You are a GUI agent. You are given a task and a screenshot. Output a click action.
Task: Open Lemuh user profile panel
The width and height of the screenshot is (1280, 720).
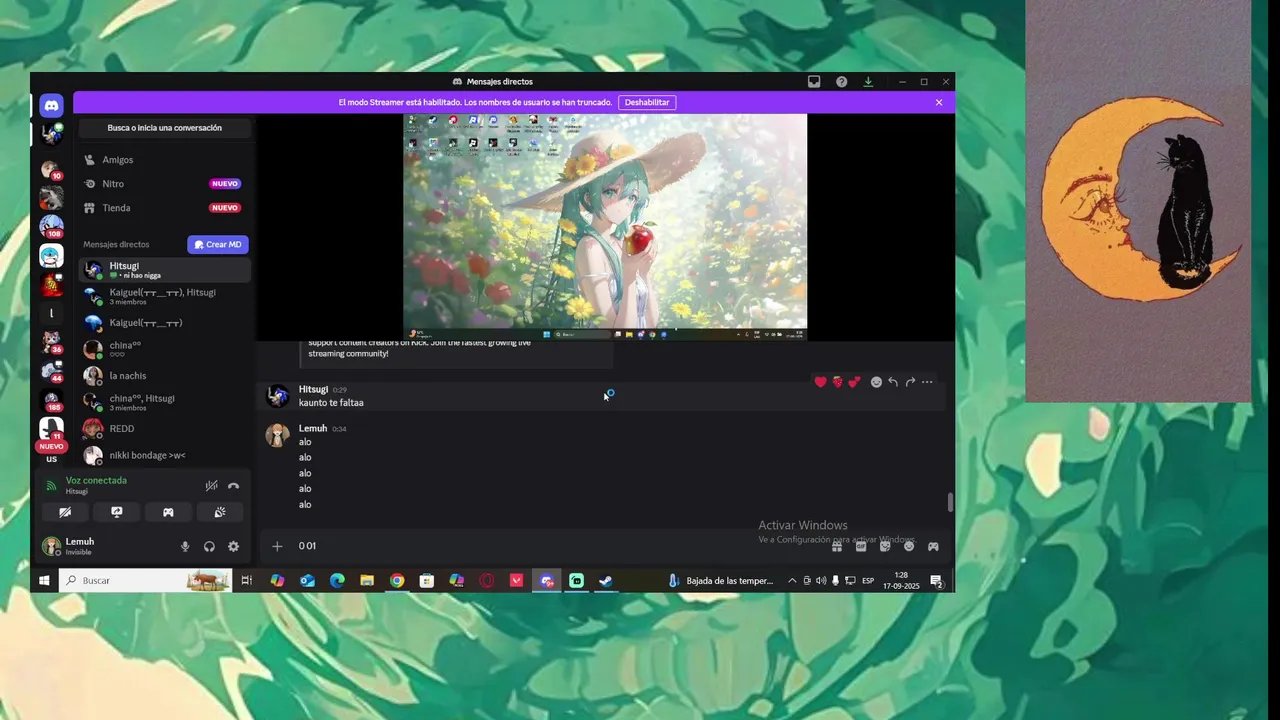(x=80, y=546)
